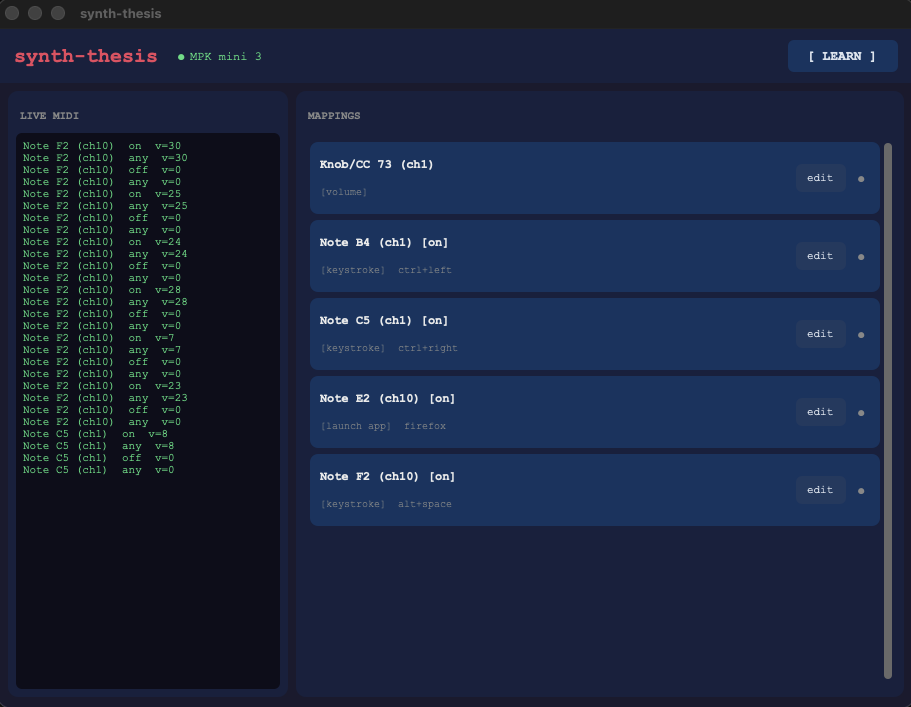Screen dimensions: 911x707
Task: Edit the Note E2 firefox mapping
Action: (820, 411)
